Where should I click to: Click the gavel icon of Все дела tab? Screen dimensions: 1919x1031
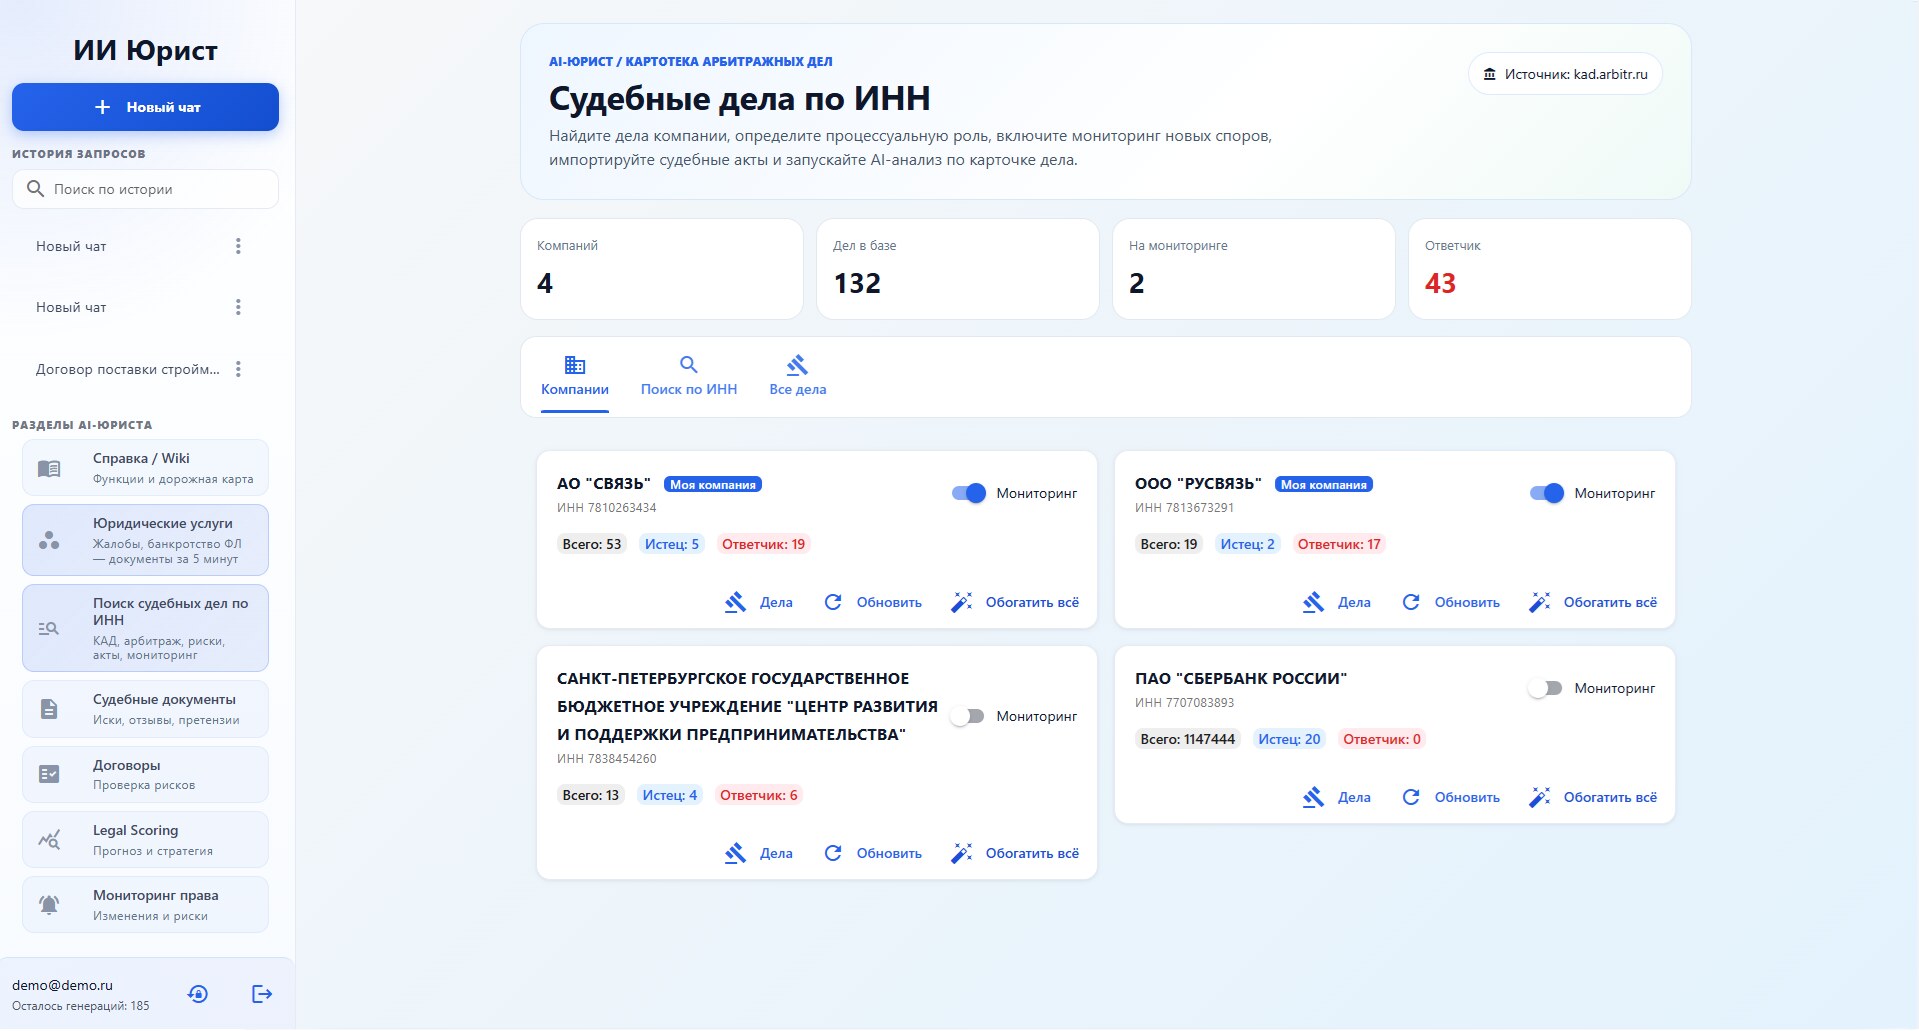click(x=797, y=365)
